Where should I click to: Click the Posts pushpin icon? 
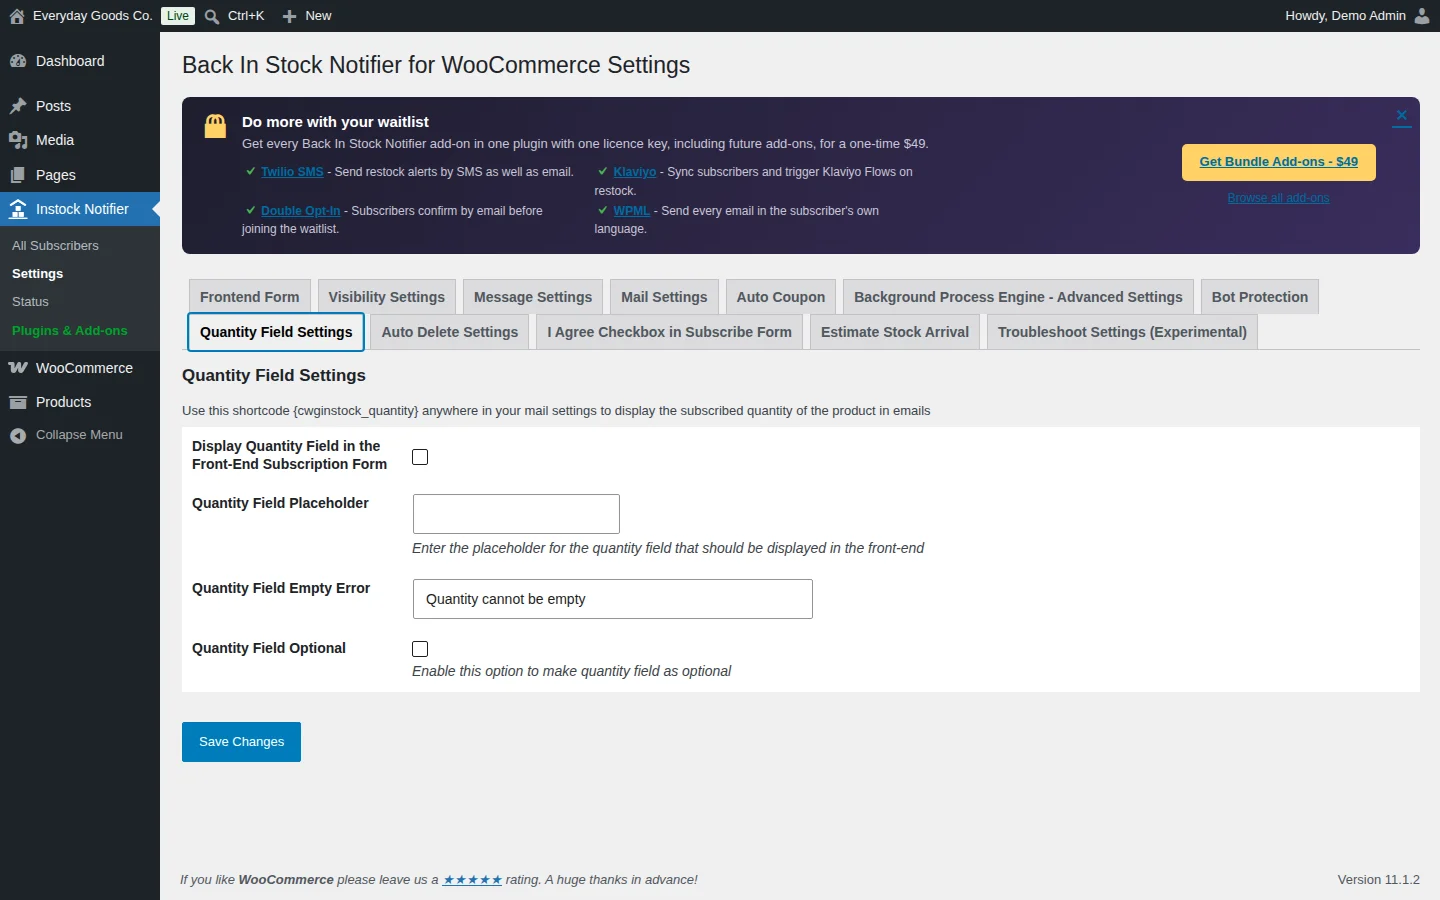click(18, 106)
